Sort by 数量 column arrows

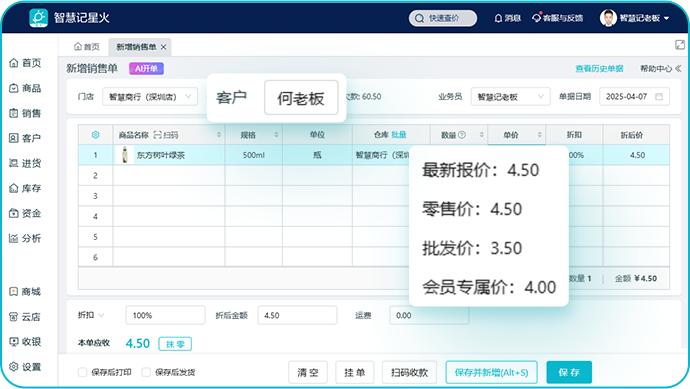click(x=481, y=135)
